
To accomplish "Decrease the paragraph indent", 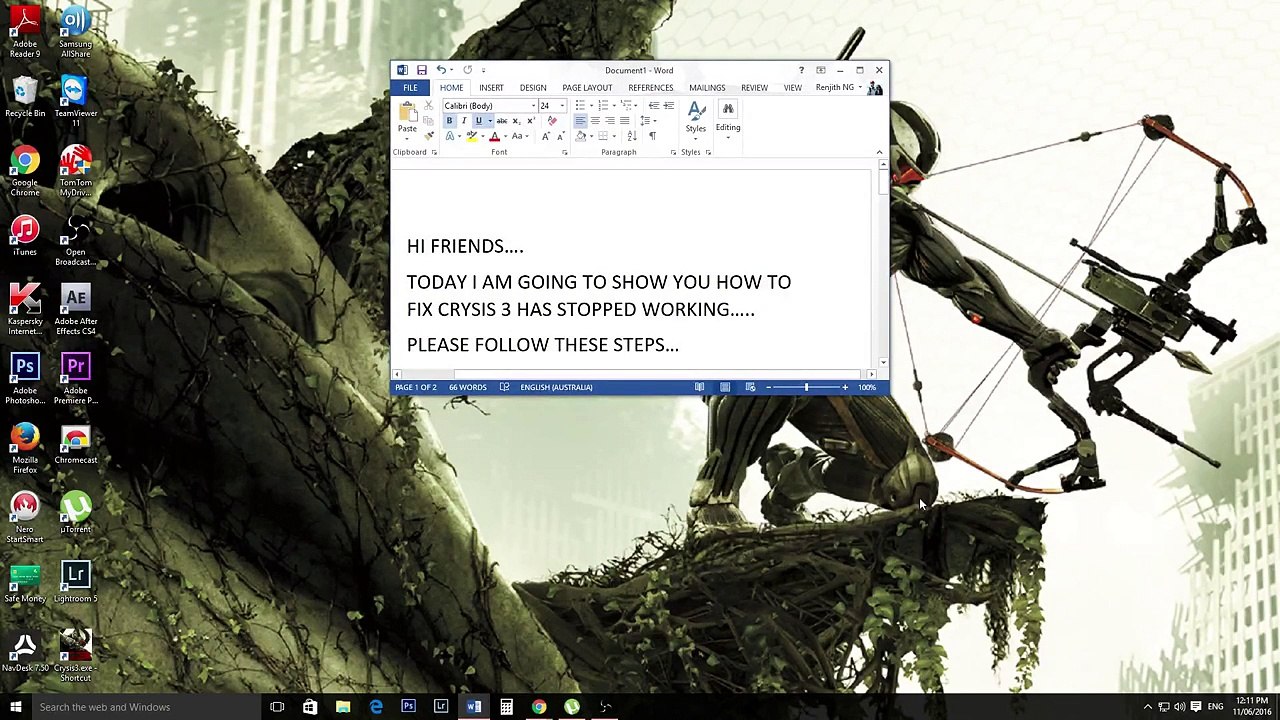I will [x=653, y=106].
